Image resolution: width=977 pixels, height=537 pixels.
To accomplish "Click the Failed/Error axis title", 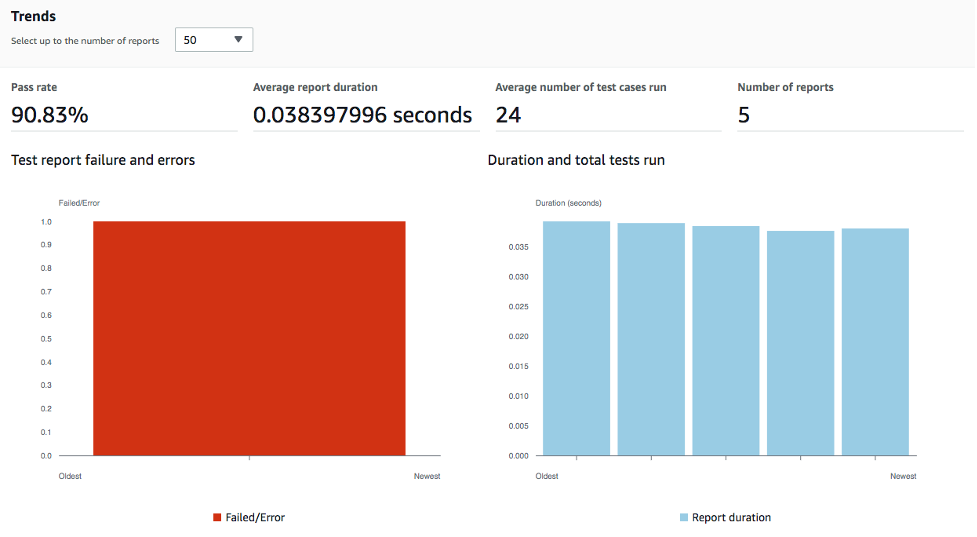I will [79, 203].
